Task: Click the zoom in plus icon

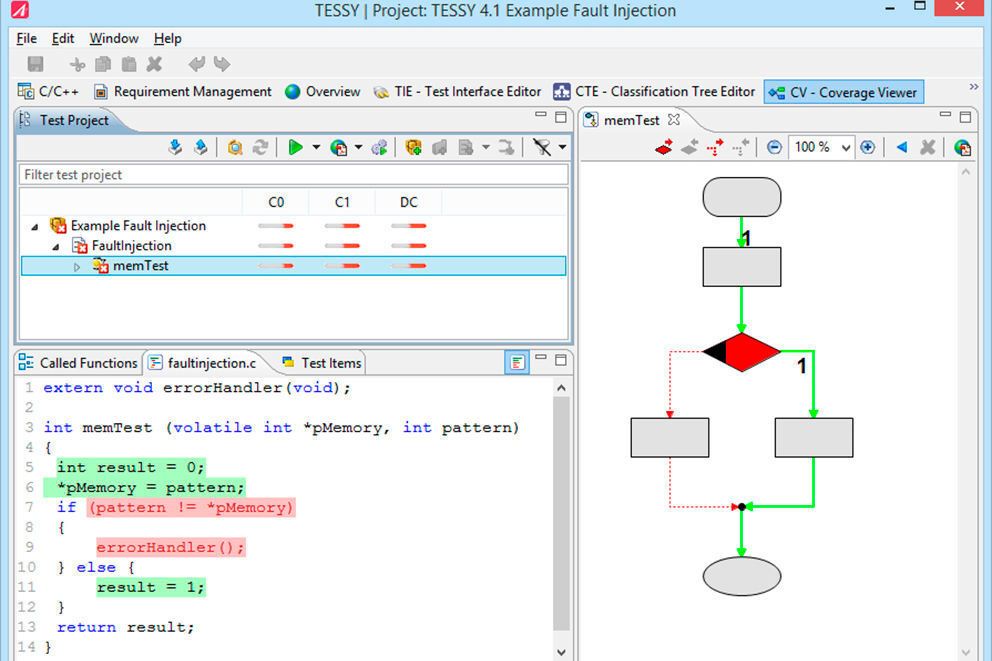Action: 867,148
